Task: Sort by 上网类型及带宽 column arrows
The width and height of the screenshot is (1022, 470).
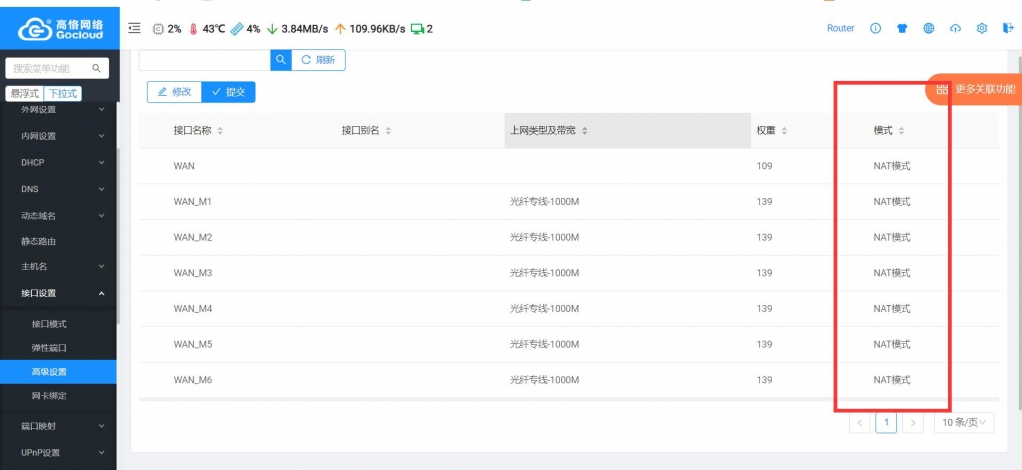Action: pos(585,131)
